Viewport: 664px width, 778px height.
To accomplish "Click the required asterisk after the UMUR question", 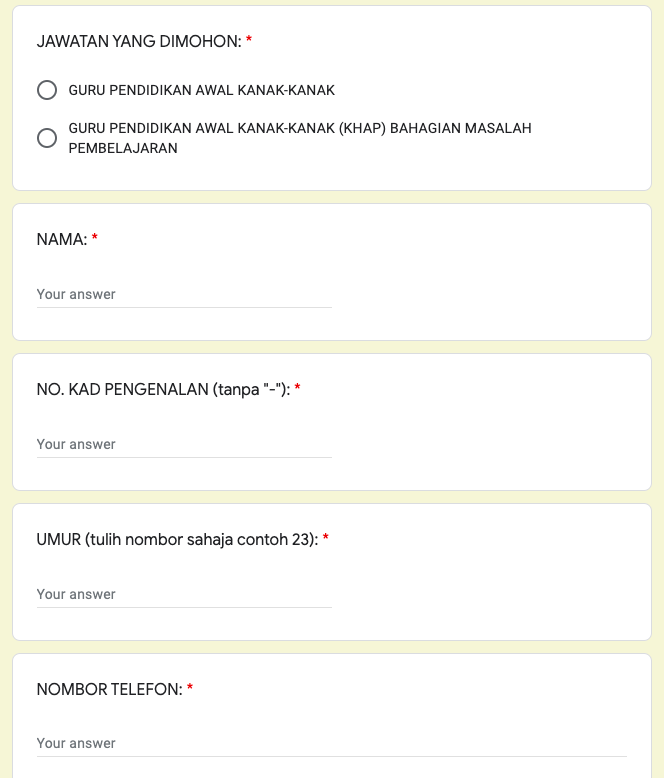I will (x=326, y=540).
